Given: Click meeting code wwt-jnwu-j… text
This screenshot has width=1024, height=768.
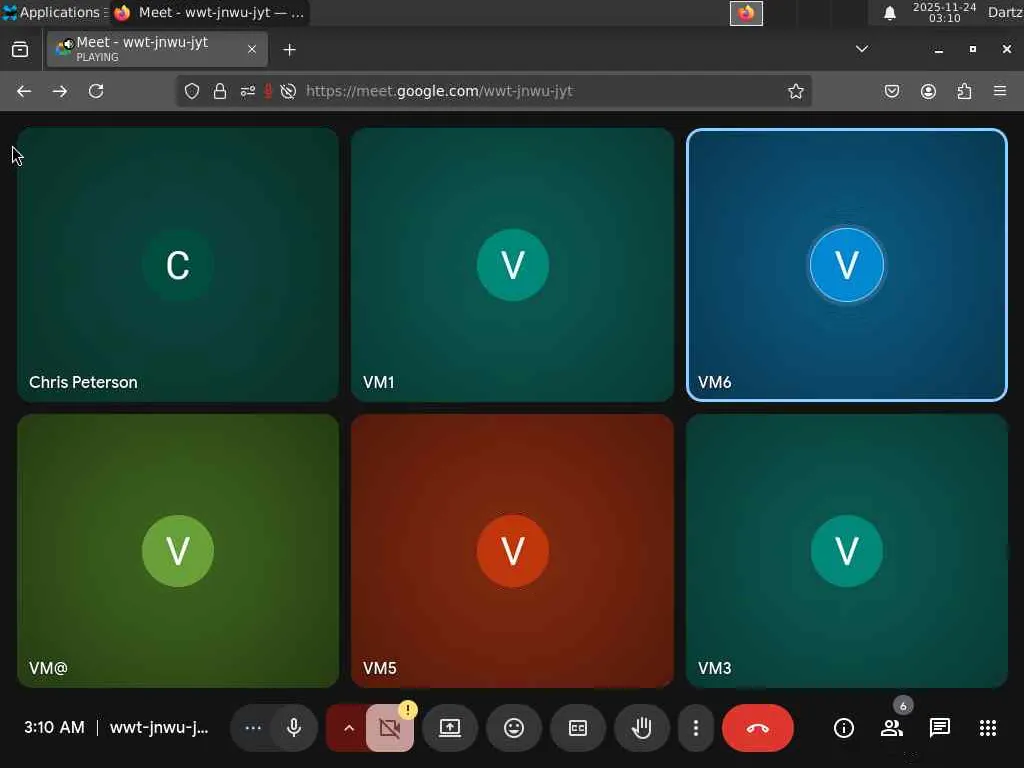Looking at the screenshot, I should [159, 728].
